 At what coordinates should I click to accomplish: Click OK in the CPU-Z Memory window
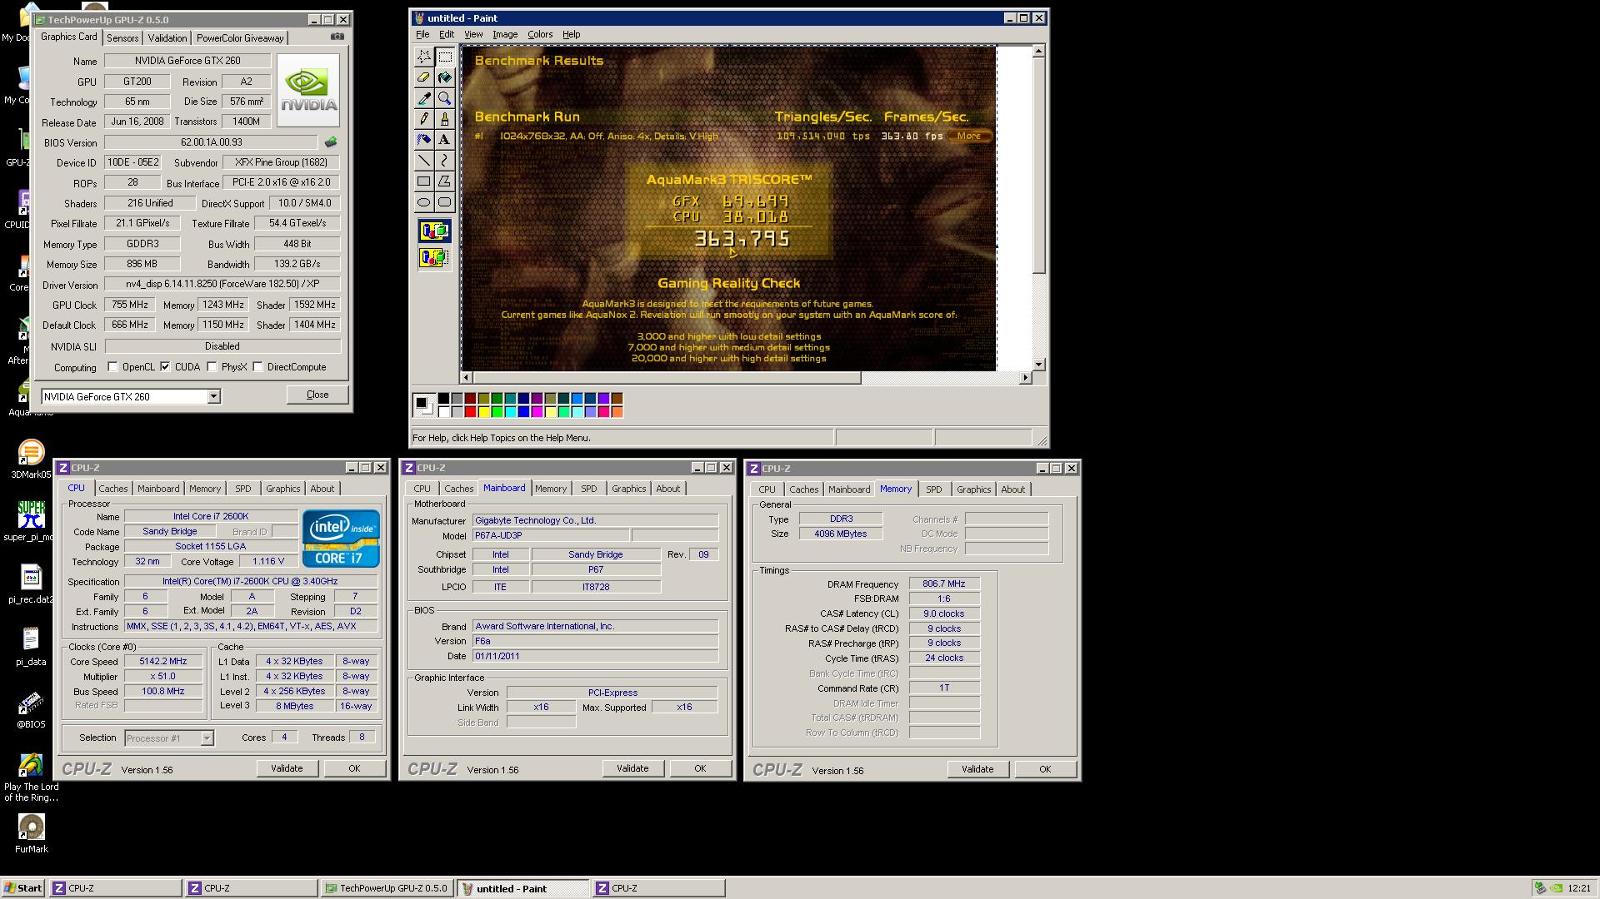click(x=1045, y=770)
